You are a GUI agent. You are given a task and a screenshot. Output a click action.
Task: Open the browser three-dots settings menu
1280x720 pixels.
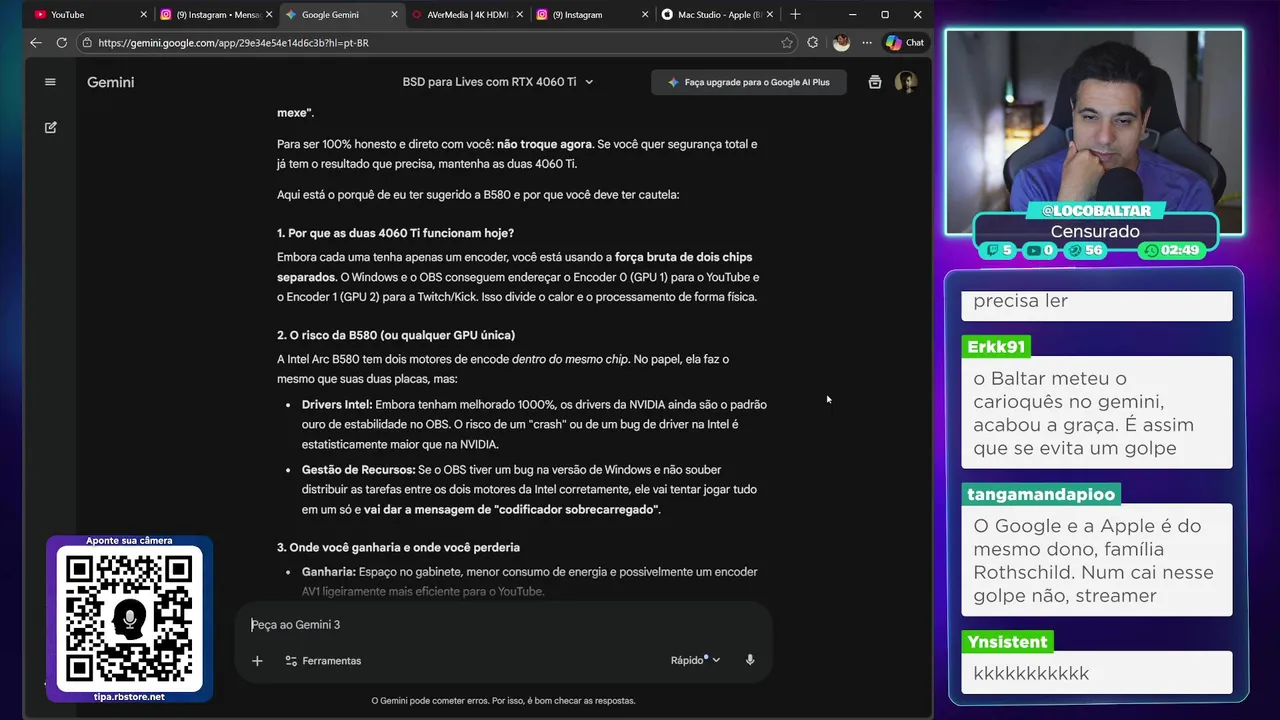tap(865, 43)
